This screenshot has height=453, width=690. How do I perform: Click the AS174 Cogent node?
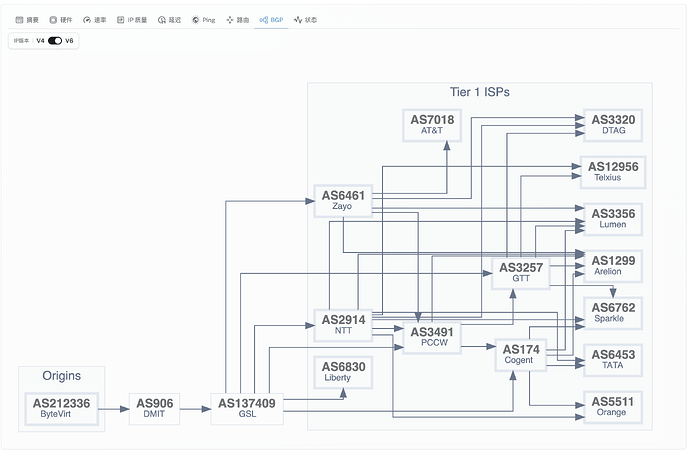pyautogui.click(x=521, y=355)
